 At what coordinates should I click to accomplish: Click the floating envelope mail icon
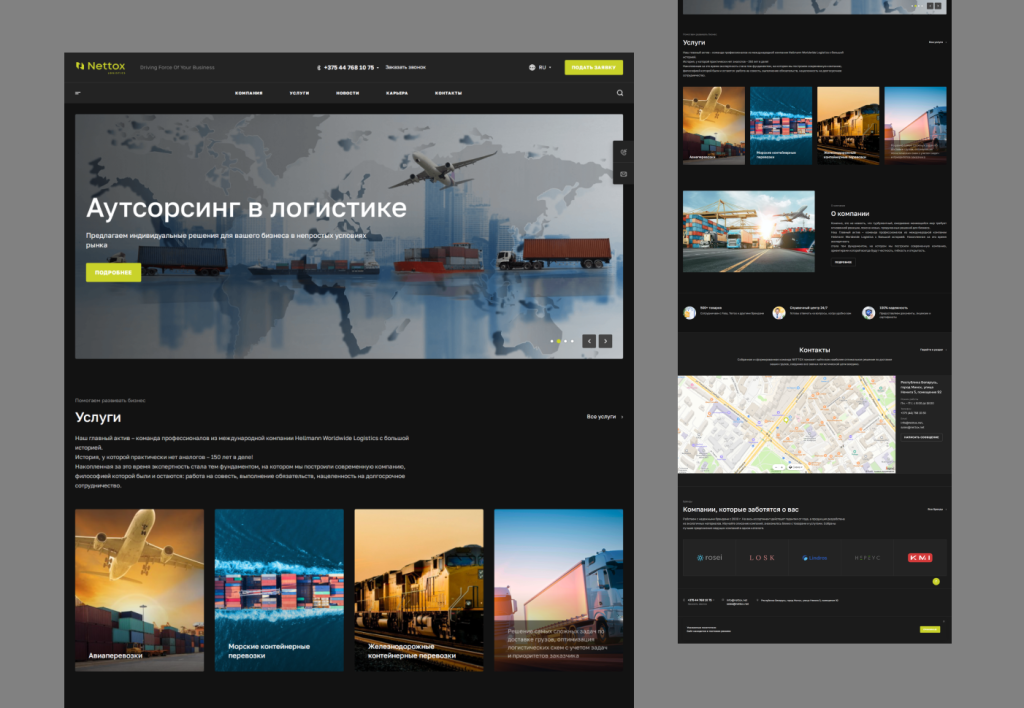[623, 174]
